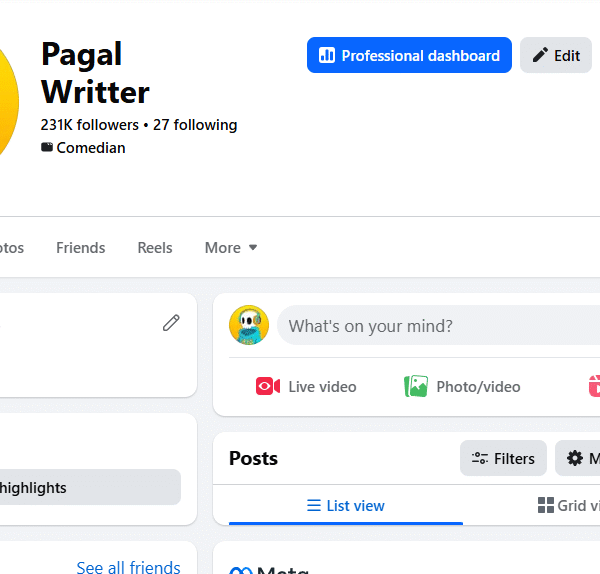Click the small avatar in the post composer
The image size is (600, 574).
(x=249, y=326)
